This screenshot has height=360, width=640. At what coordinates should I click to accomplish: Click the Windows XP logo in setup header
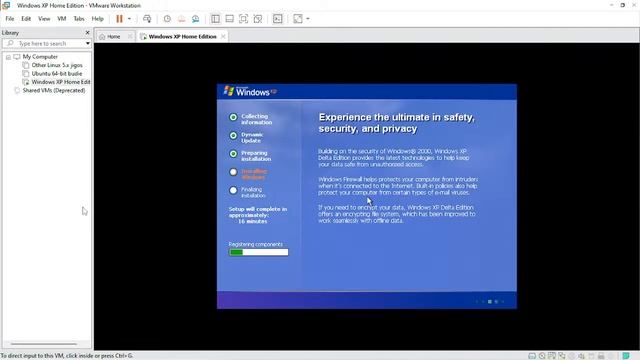point(251,91)
